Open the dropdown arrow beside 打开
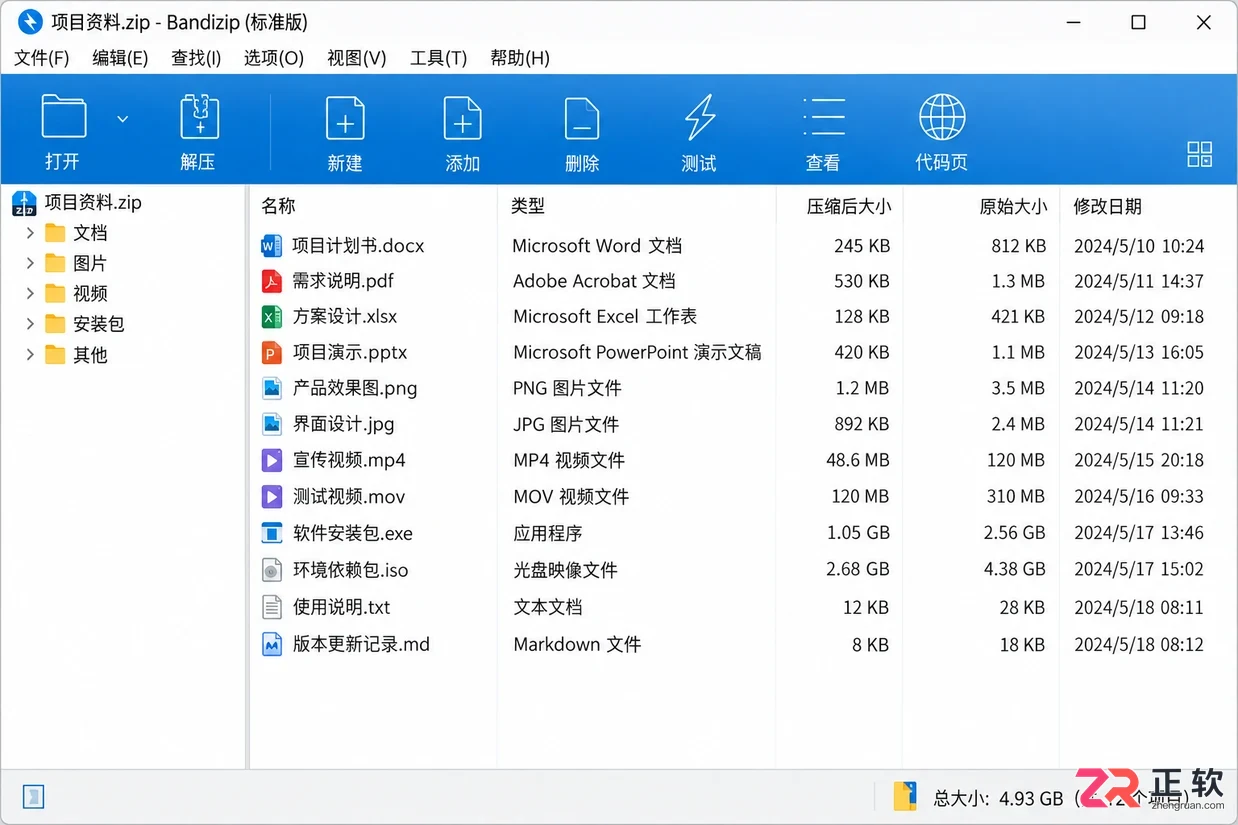1238x825 pixels. coord(122,119)
